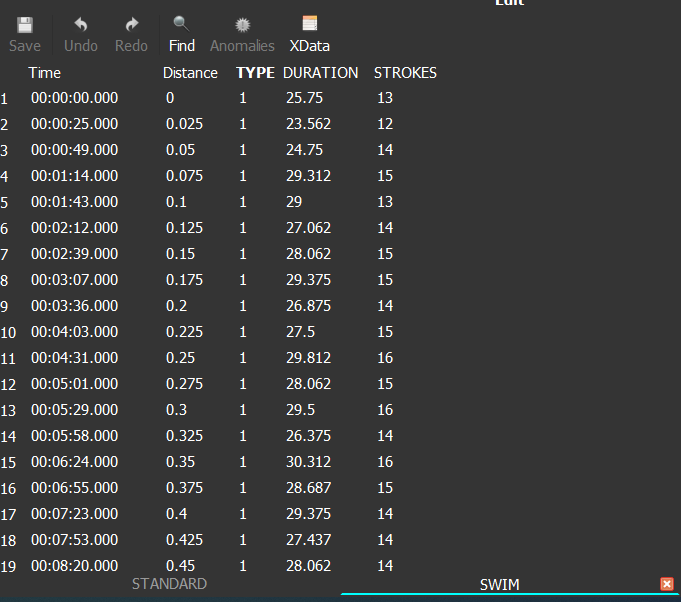681x602 pixels.
Task: Select duration cell 29.312
Action: tap(308, 176)
